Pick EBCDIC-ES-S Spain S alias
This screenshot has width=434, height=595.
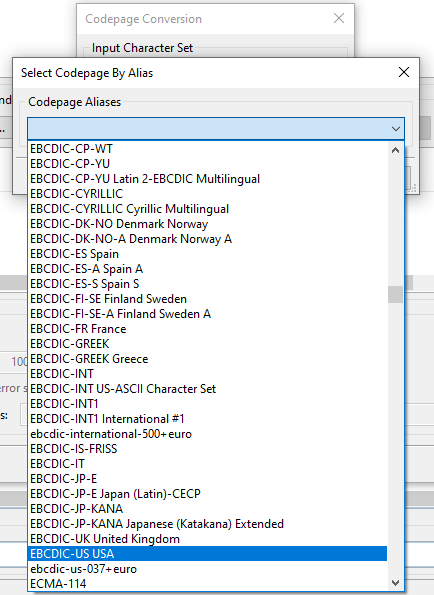click(208, 284)
